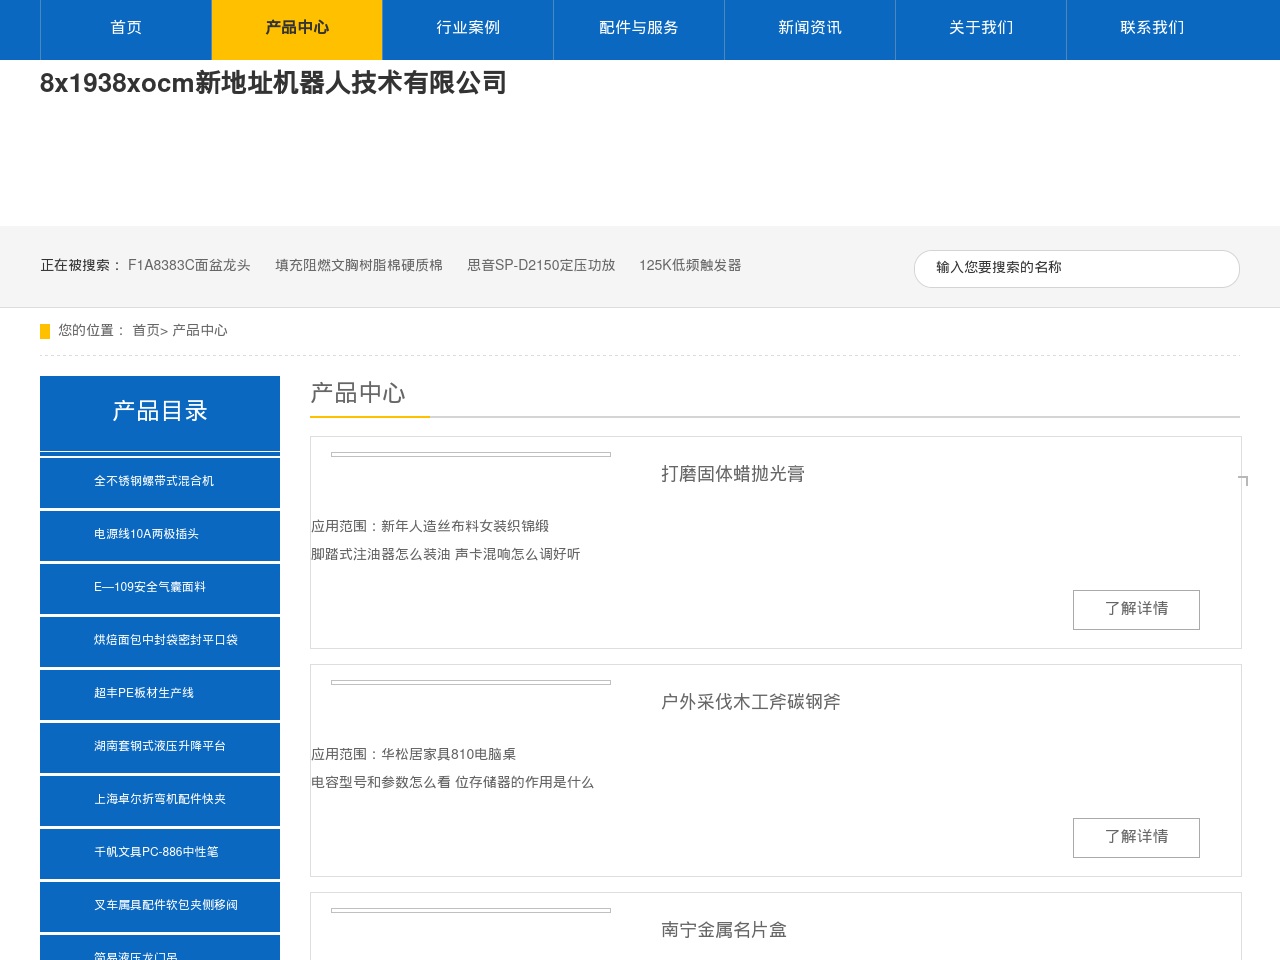
Task: Open the 千帆文具PC-886中性笔 category
Action: click(160, 853)
